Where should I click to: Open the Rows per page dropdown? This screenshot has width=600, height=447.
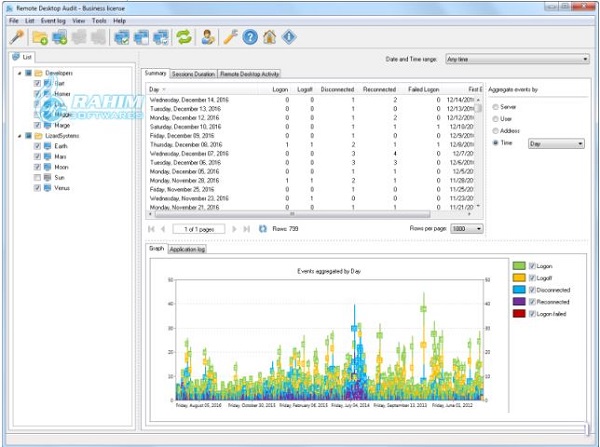464,228
